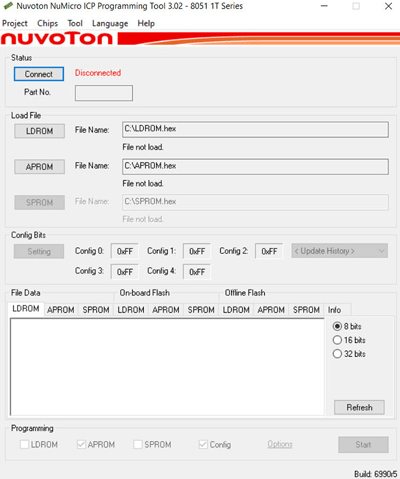Viewport: 400px width, 479px height.
Task: Click the Connect button
Action: point(39,74)
